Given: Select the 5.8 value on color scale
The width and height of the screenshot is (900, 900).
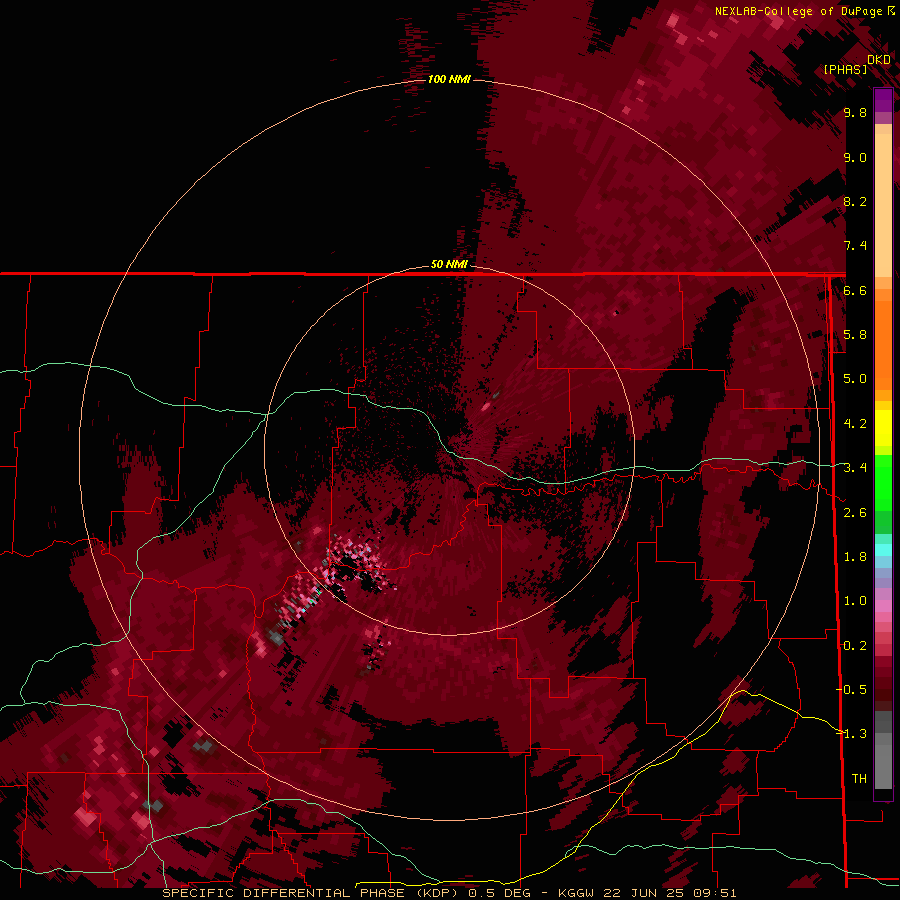Looking at the screenshot, I should point(855,335).
